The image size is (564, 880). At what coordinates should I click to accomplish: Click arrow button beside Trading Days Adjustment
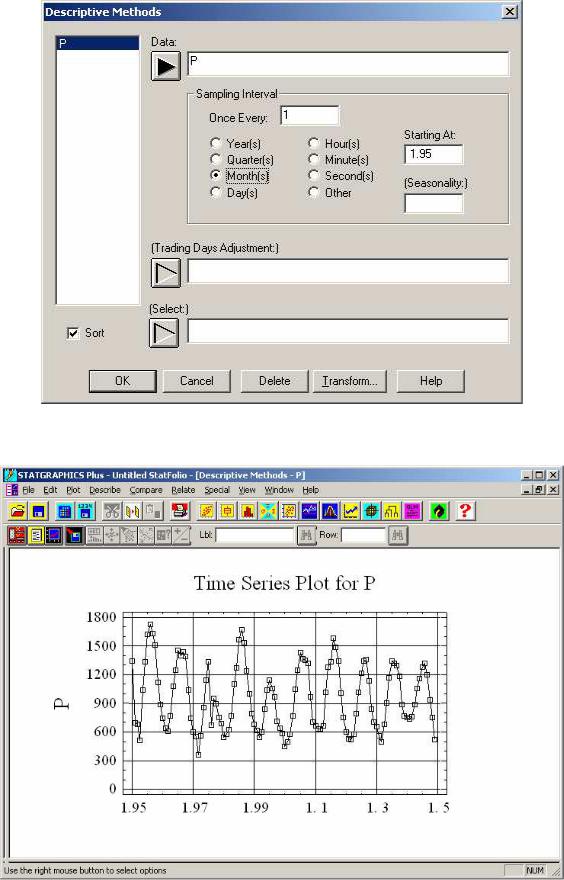166,273
